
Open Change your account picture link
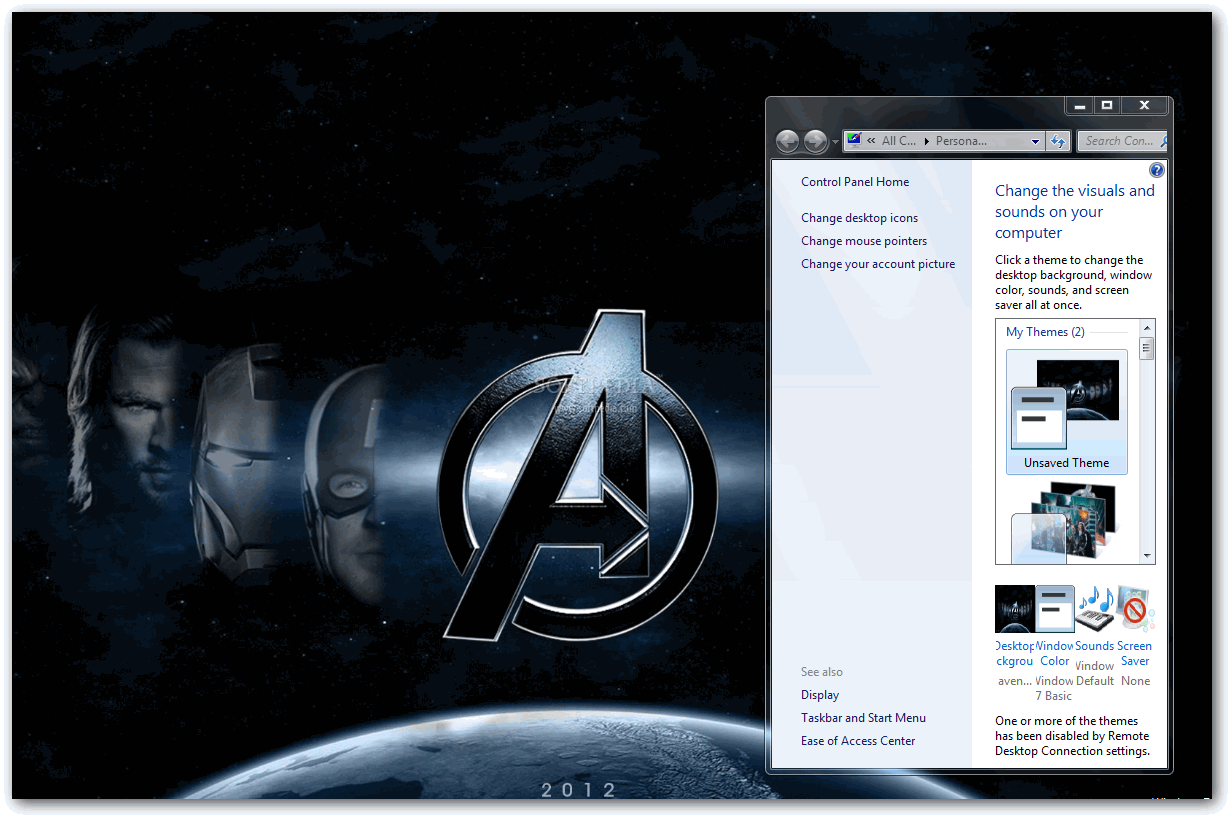pyautogui.click(x=878, y=264)
